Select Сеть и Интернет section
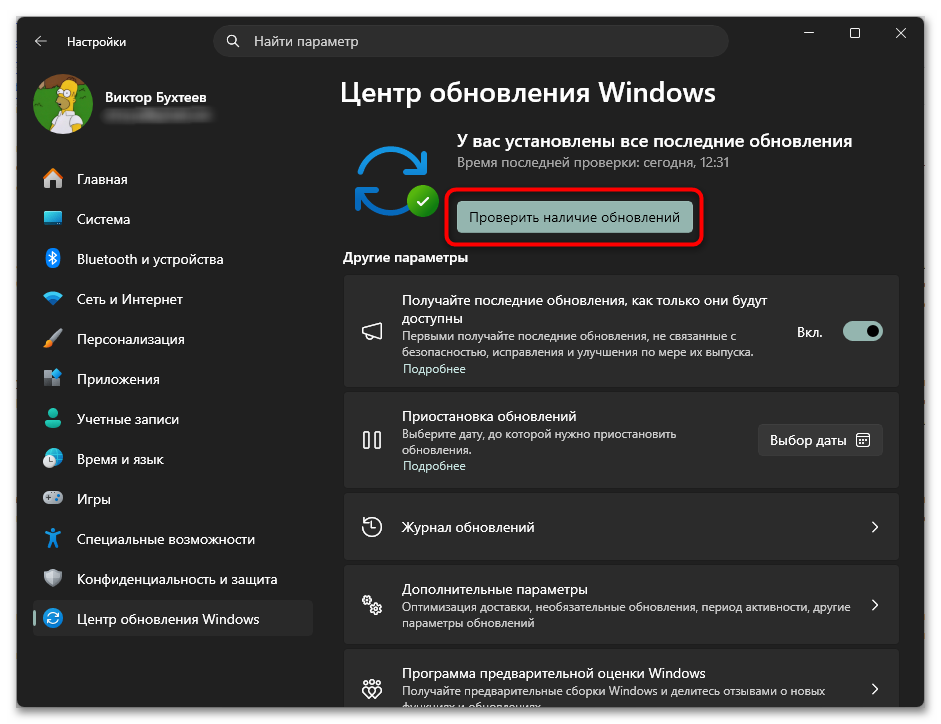The height and width of the screenshot is (724, 941). (x=173, y=299)
